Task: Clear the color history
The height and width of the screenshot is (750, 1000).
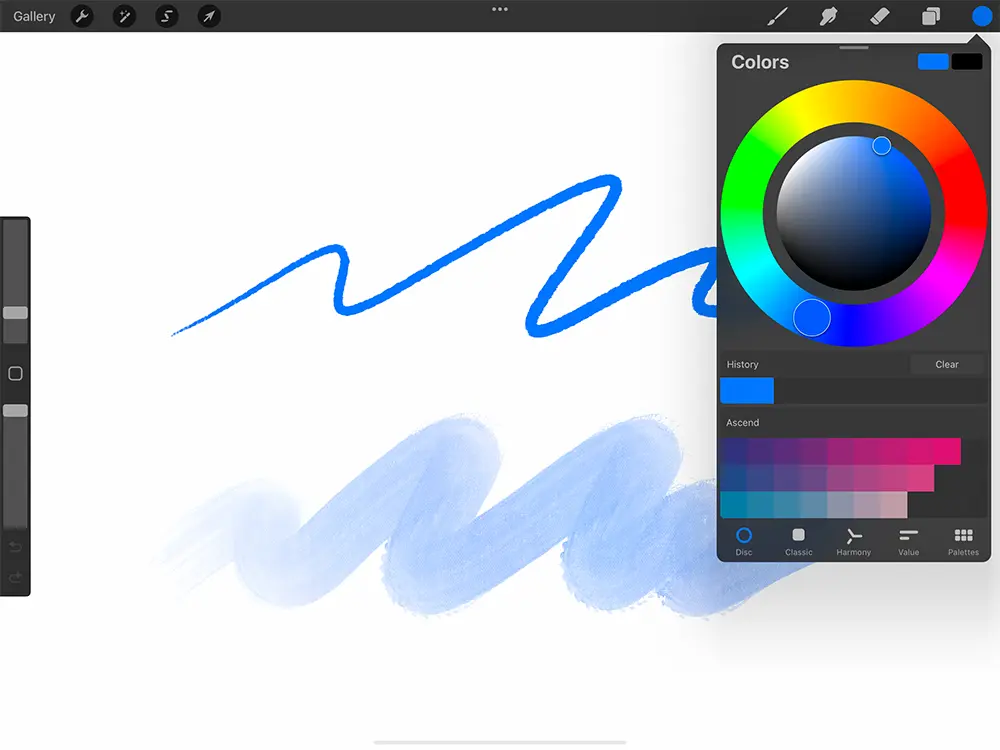Action: tap(946, 365)
